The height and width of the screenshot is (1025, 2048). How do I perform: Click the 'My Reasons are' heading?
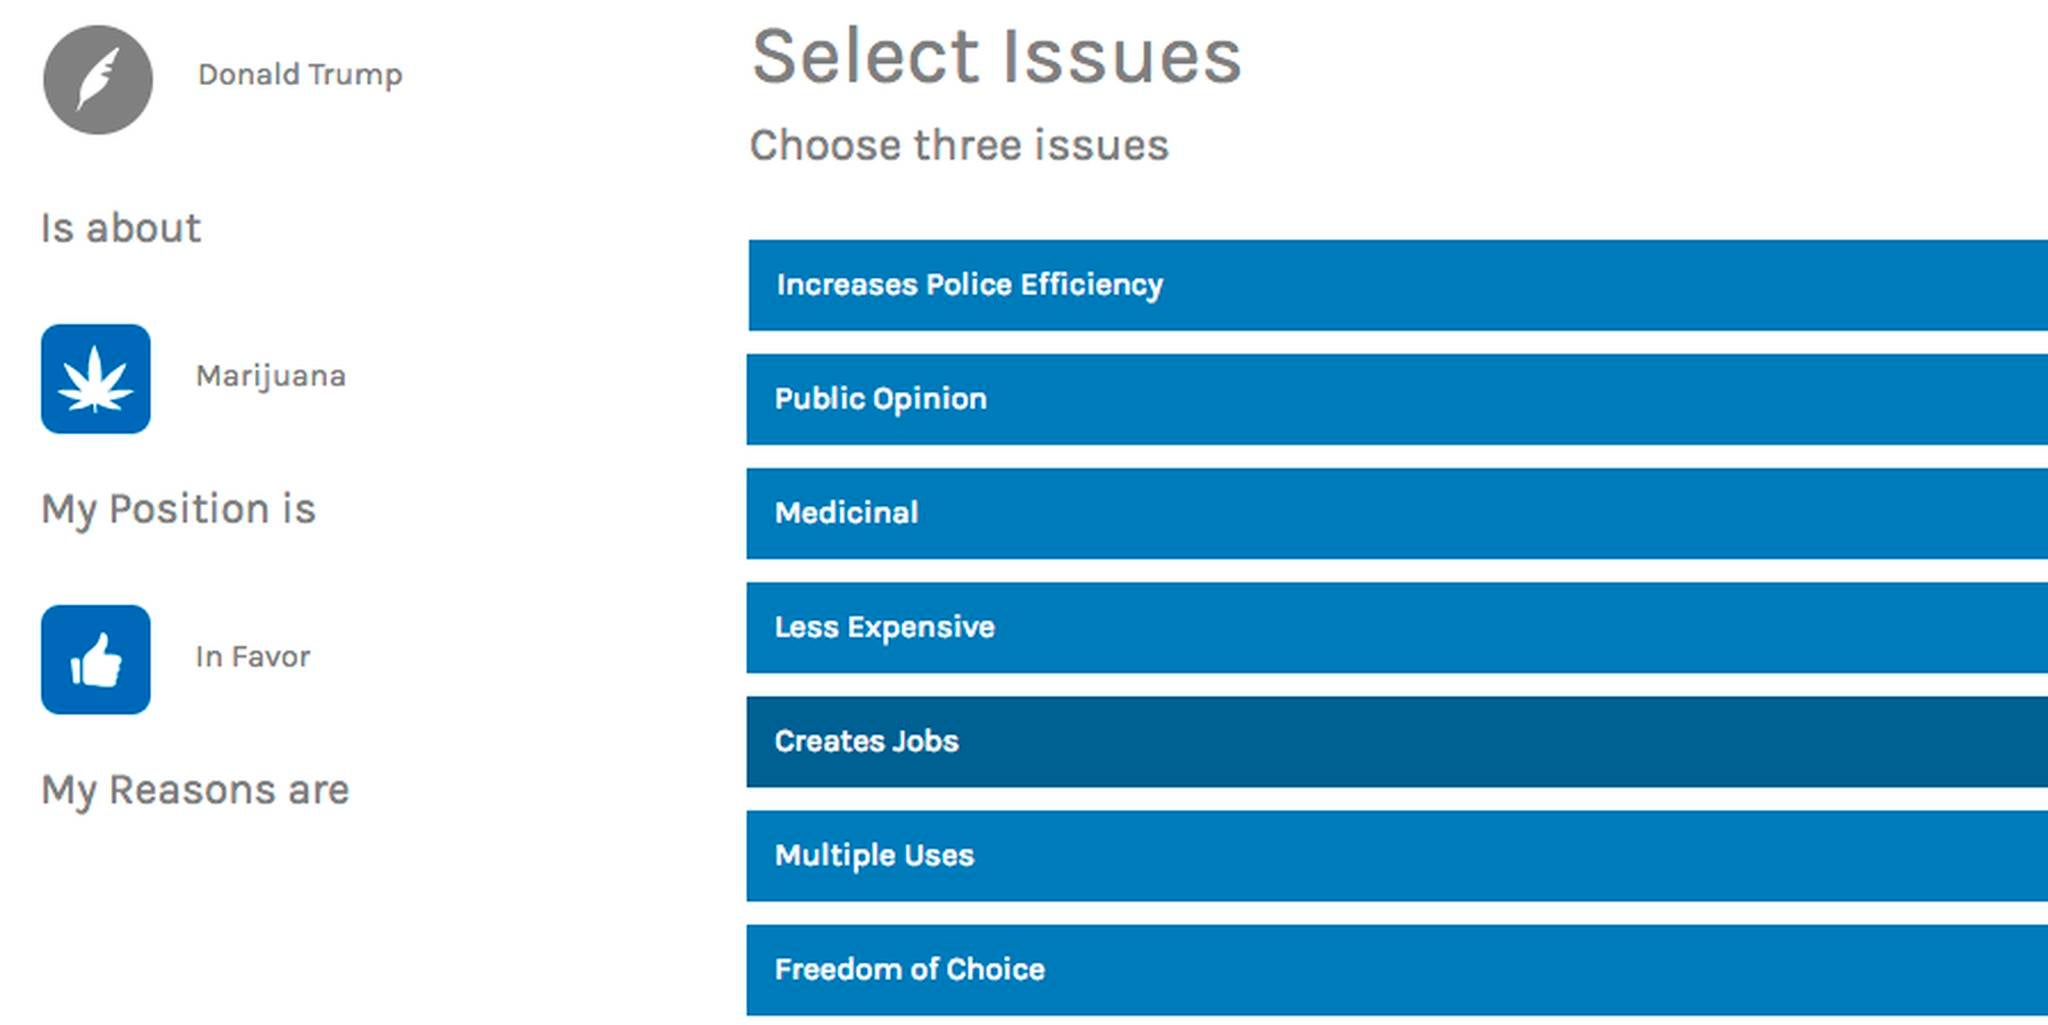195,790
